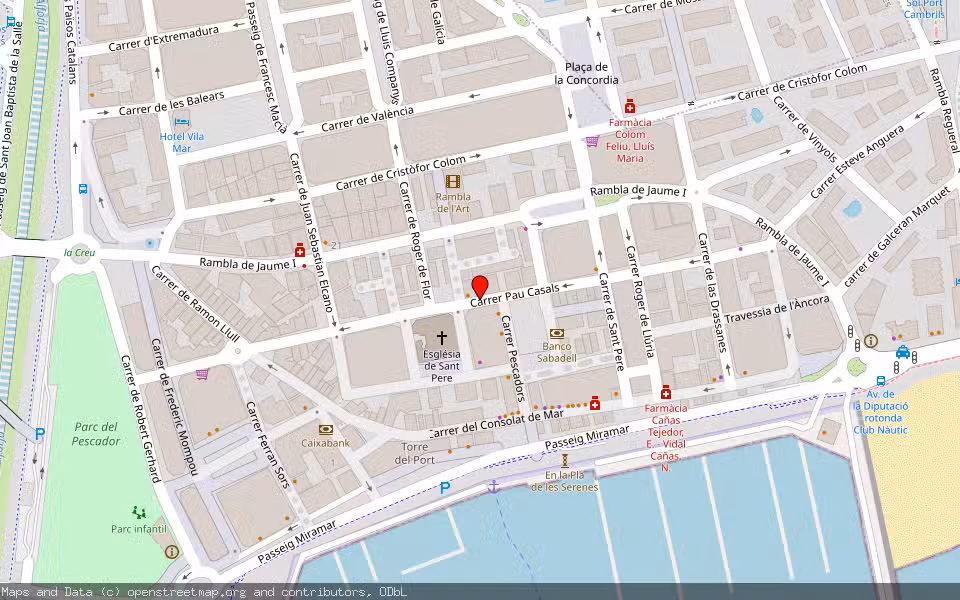The image size is (960, 600).
Task: Click the Rambla de l'Art label
Action: click(x=453, y=203)
